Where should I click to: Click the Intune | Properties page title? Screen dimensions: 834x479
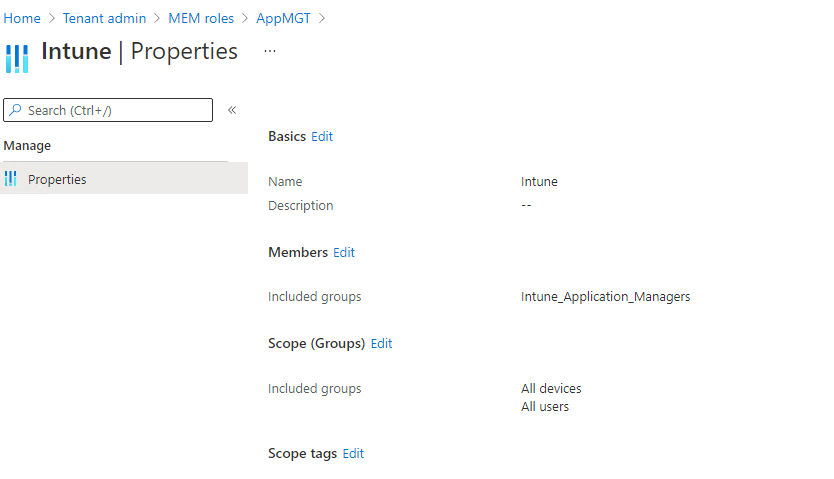[139, 52]
